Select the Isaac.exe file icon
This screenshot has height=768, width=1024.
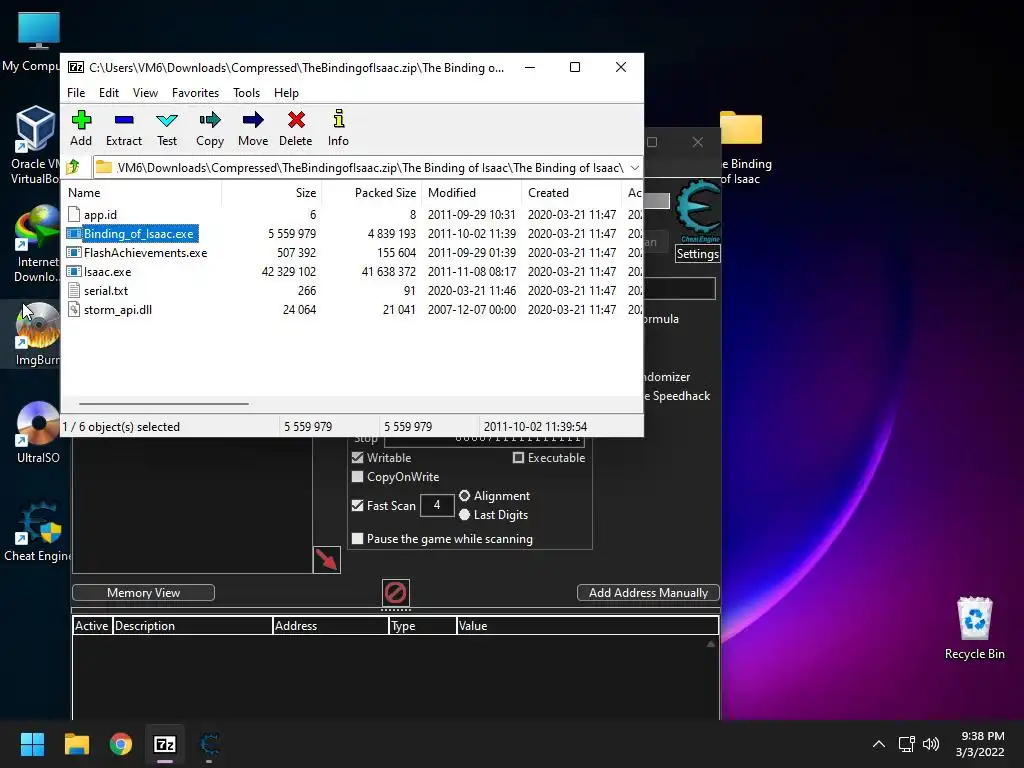coord(74,272)
